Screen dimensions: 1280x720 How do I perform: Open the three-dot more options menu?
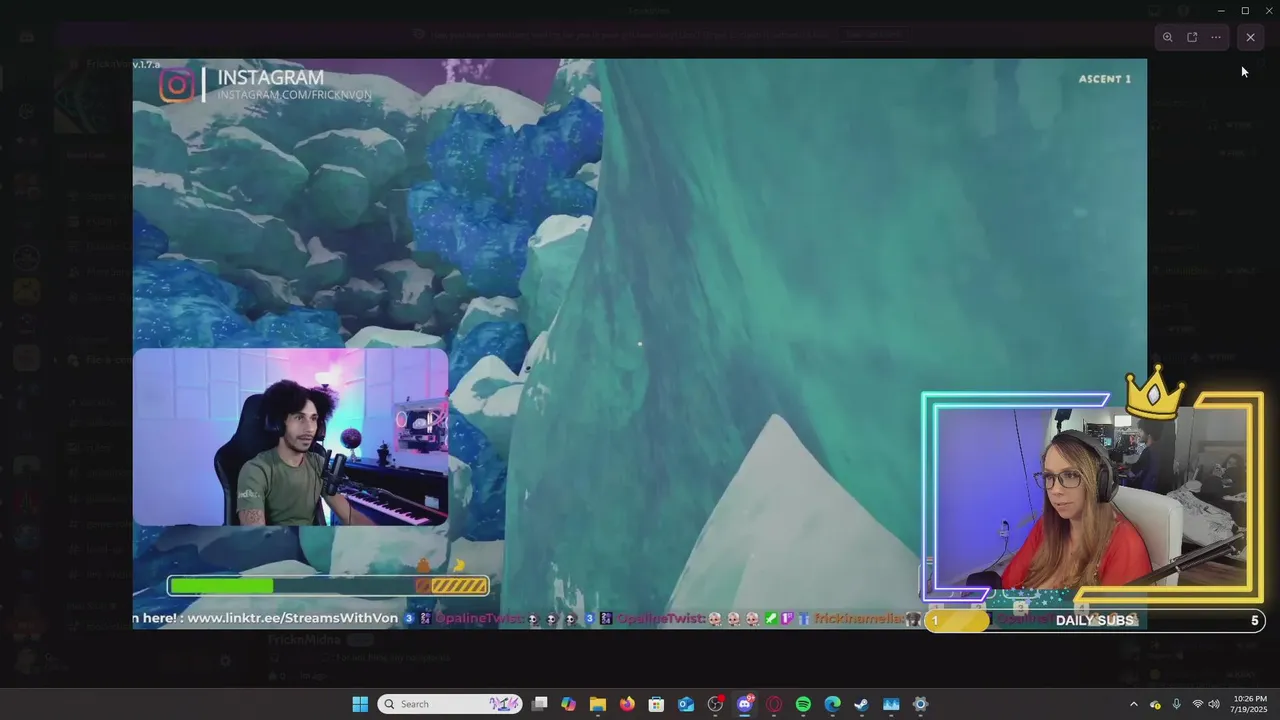click(1216, 37)
